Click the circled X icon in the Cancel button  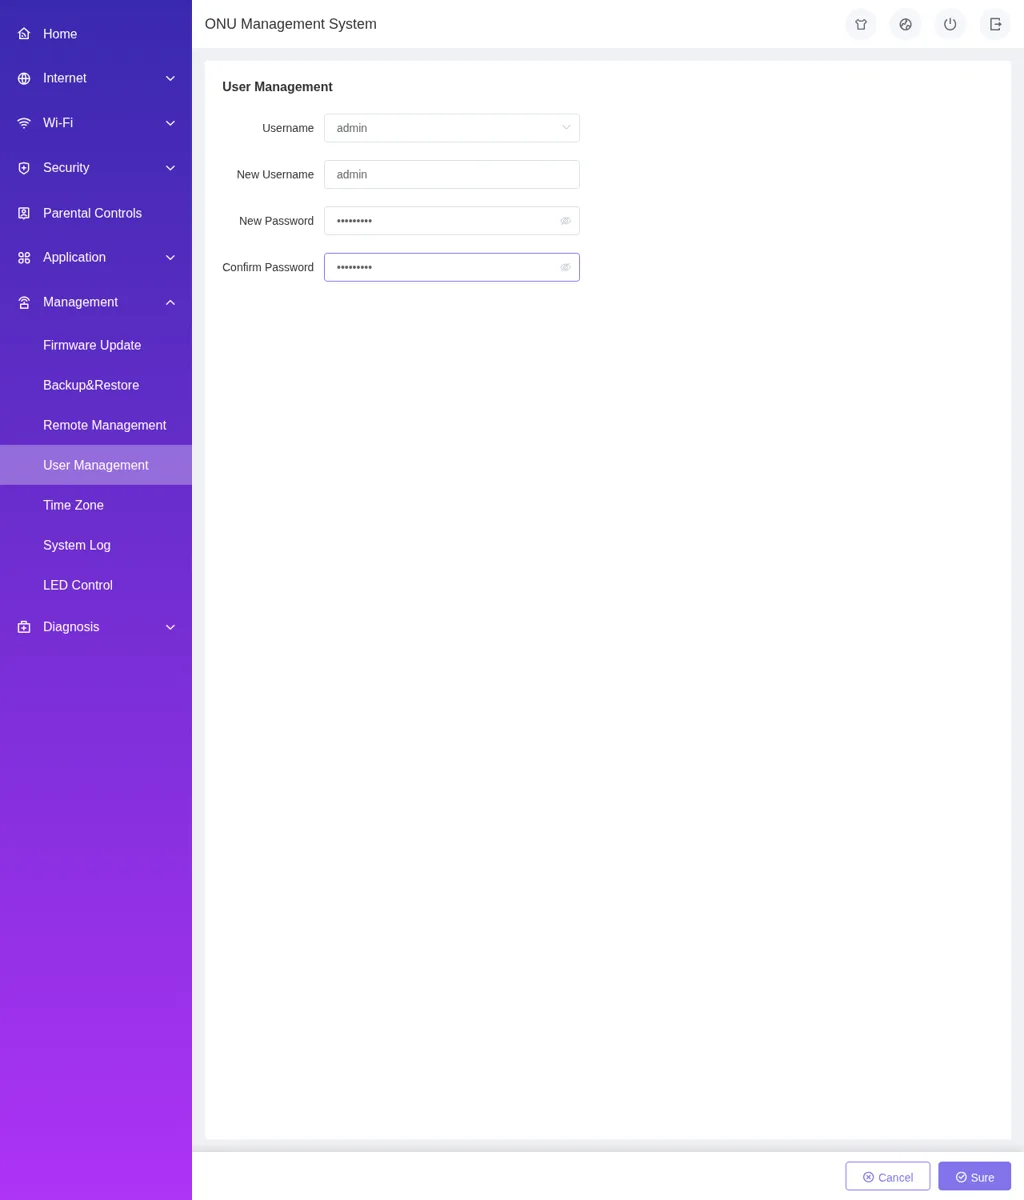(x=868, y=1177)
